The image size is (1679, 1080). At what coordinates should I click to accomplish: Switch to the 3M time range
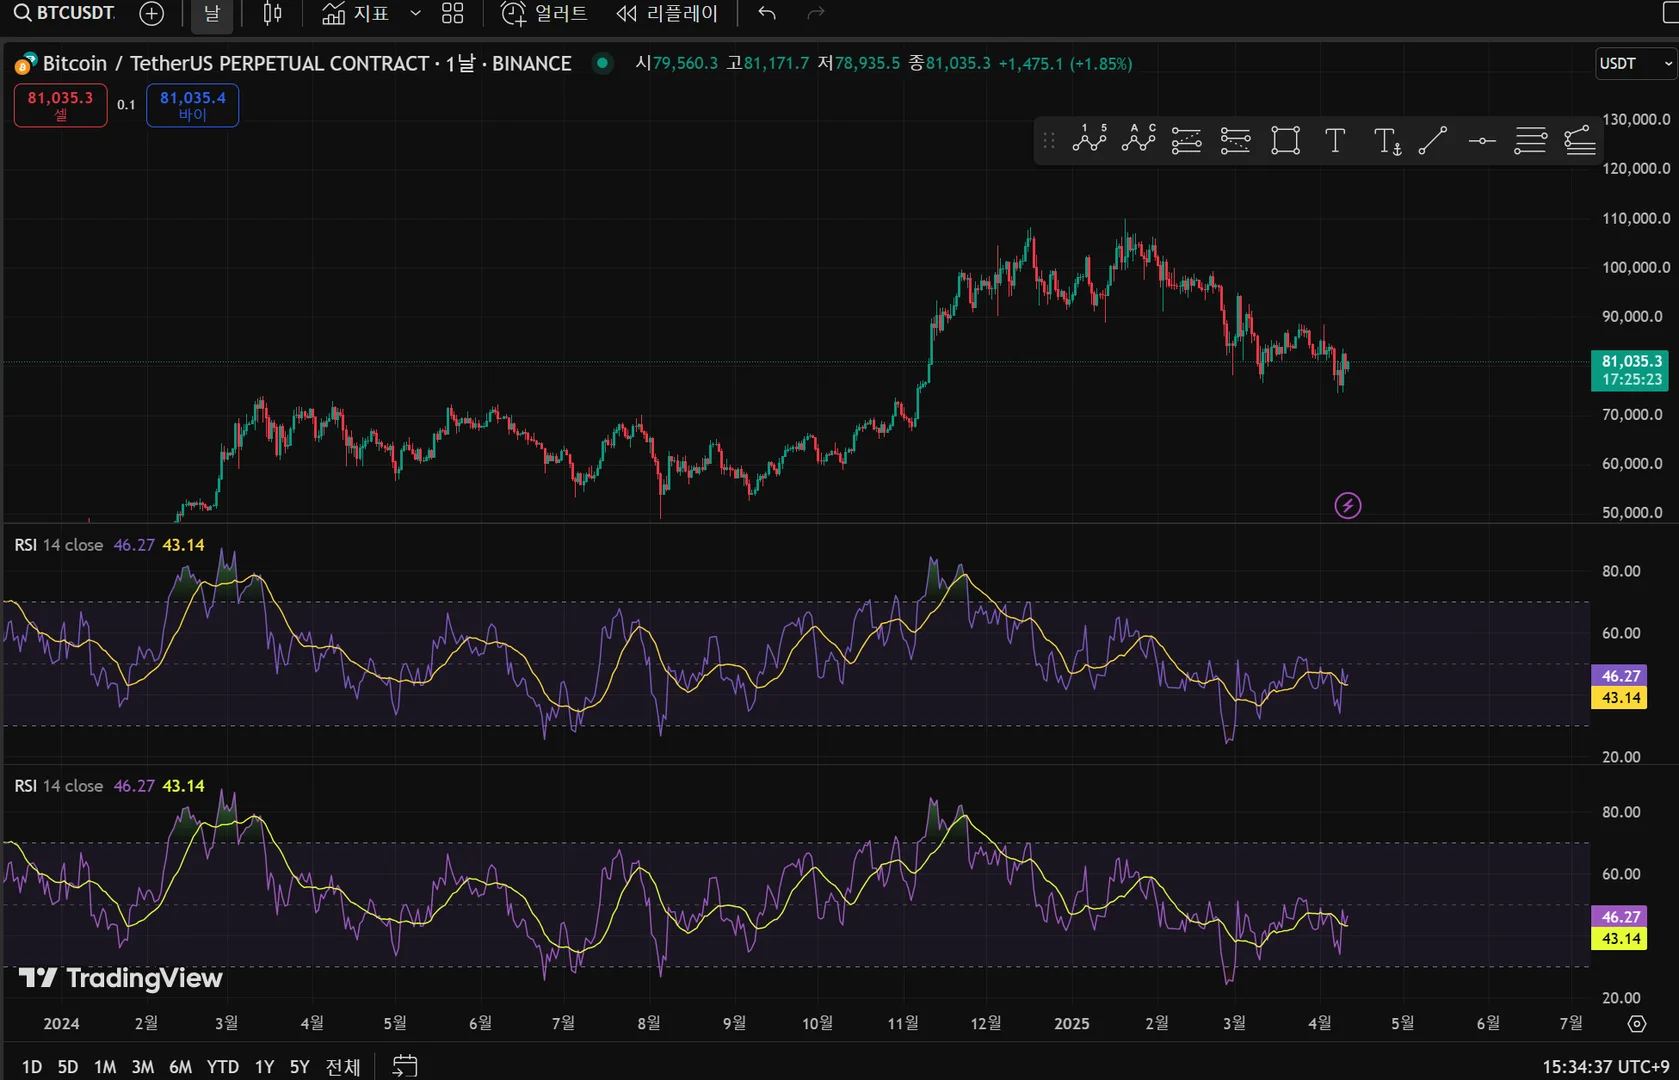143,1067
